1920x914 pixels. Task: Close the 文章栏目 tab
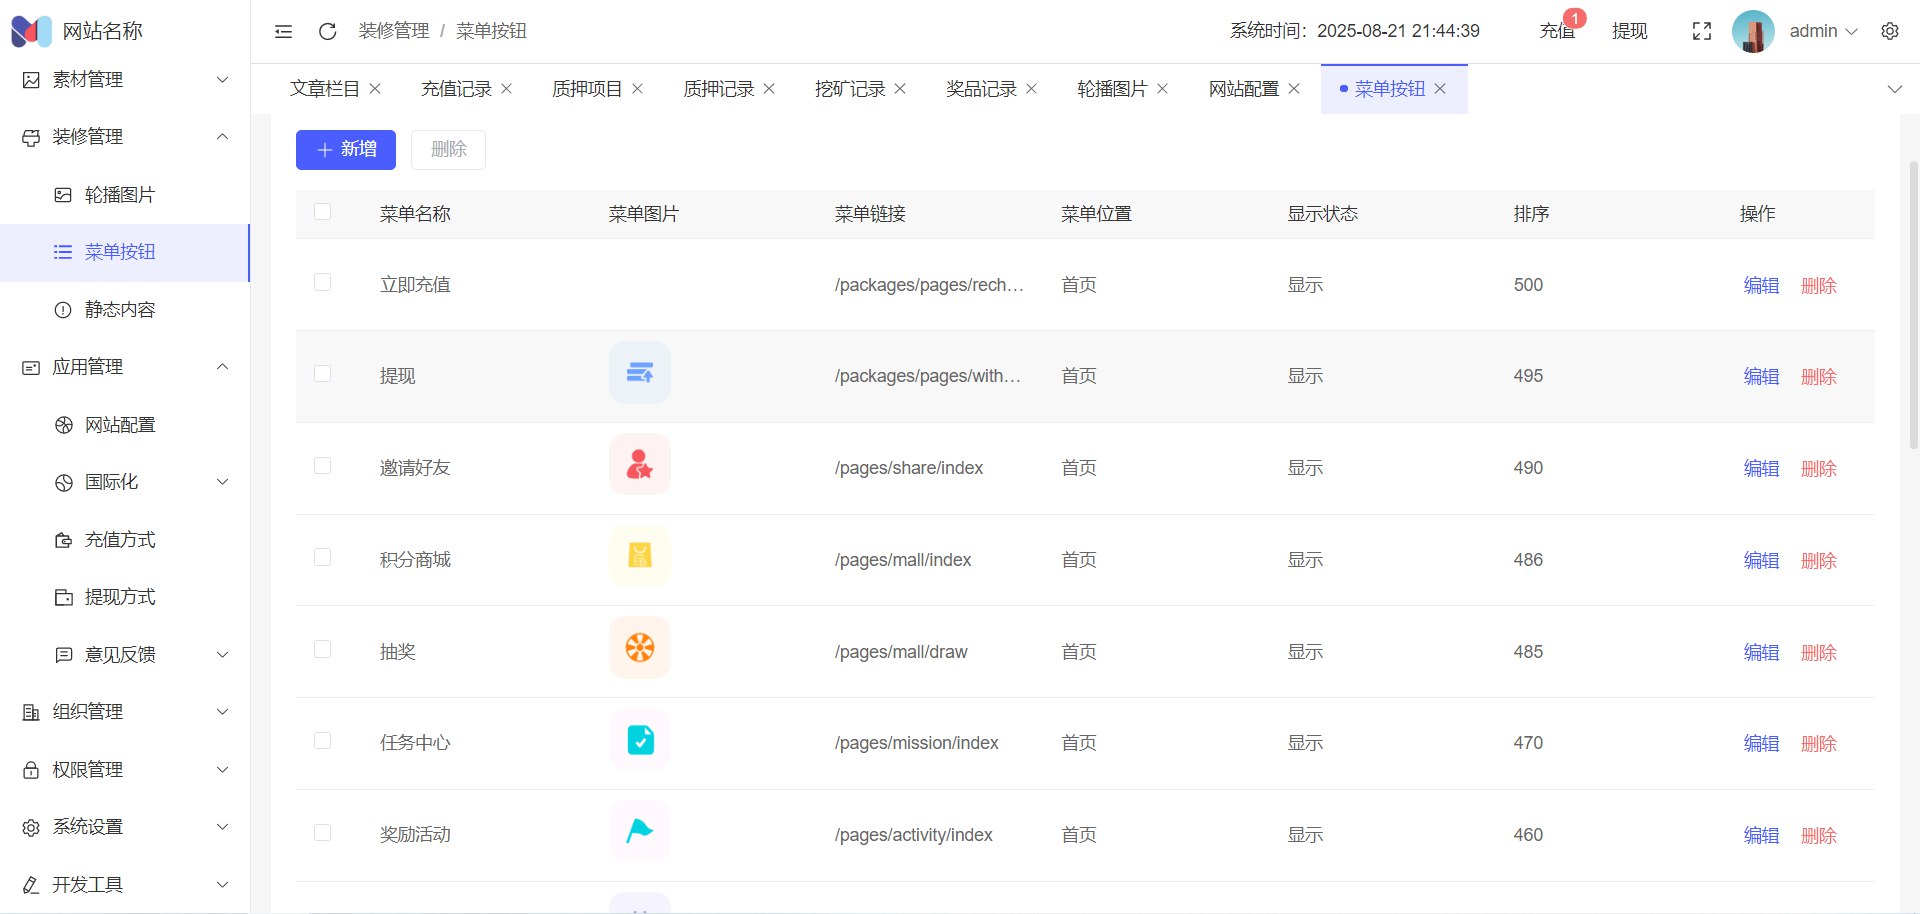(x=375, y=89)
